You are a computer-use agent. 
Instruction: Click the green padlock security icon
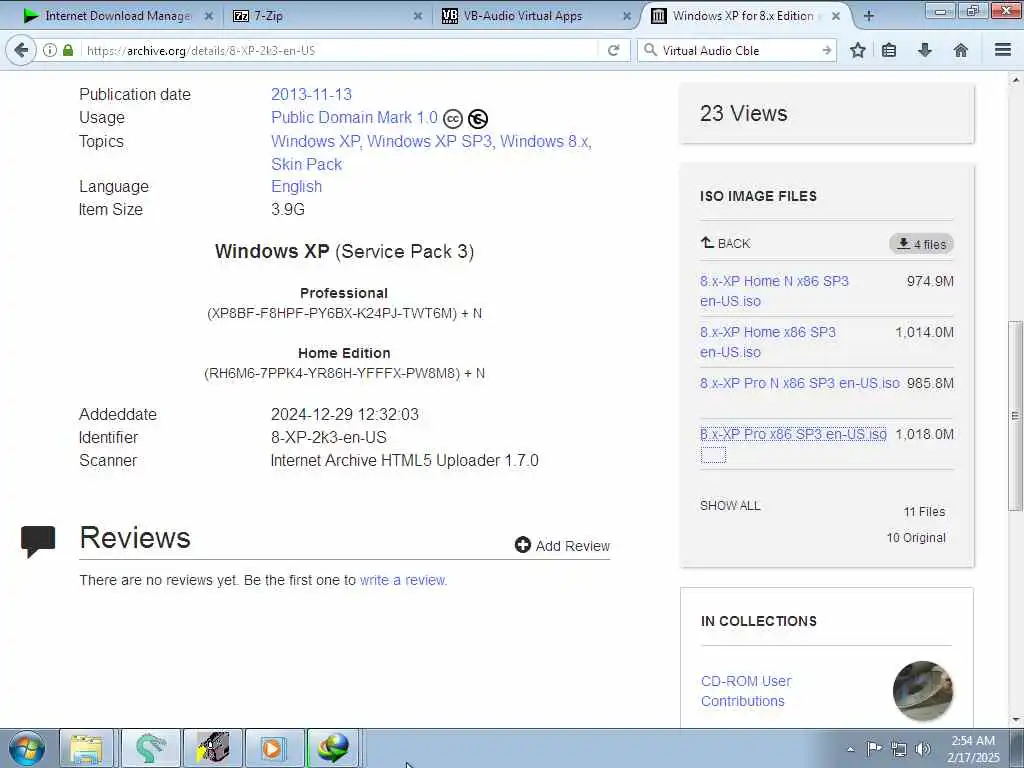click(x=68, y=50)
